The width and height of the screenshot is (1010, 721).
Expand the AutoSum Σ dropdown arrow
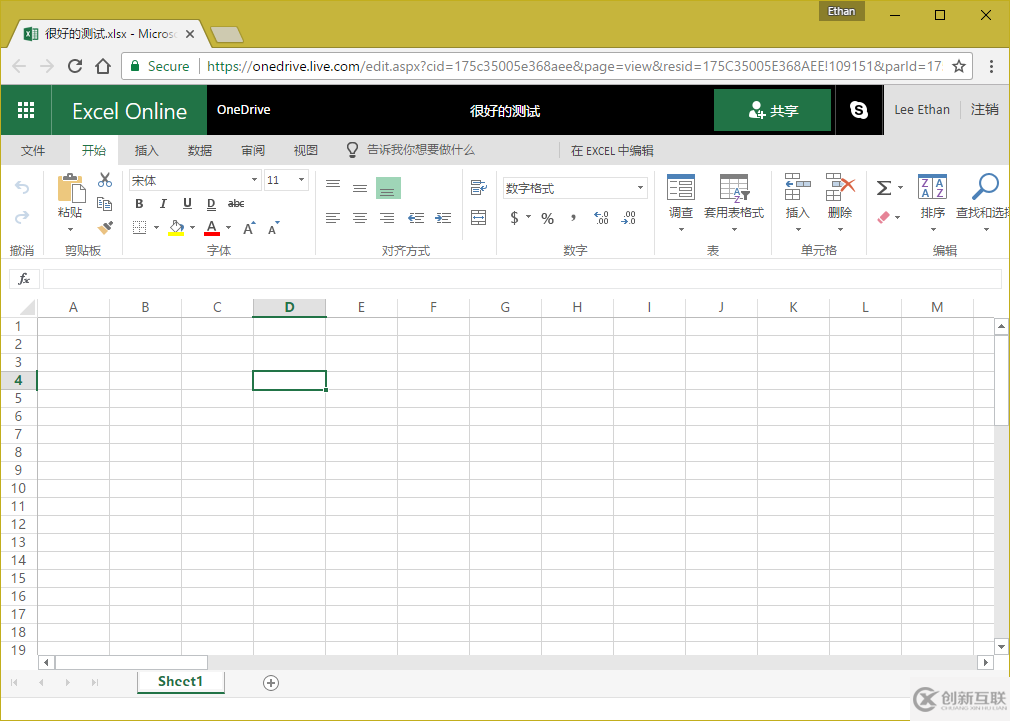click(x=900, y=188)
